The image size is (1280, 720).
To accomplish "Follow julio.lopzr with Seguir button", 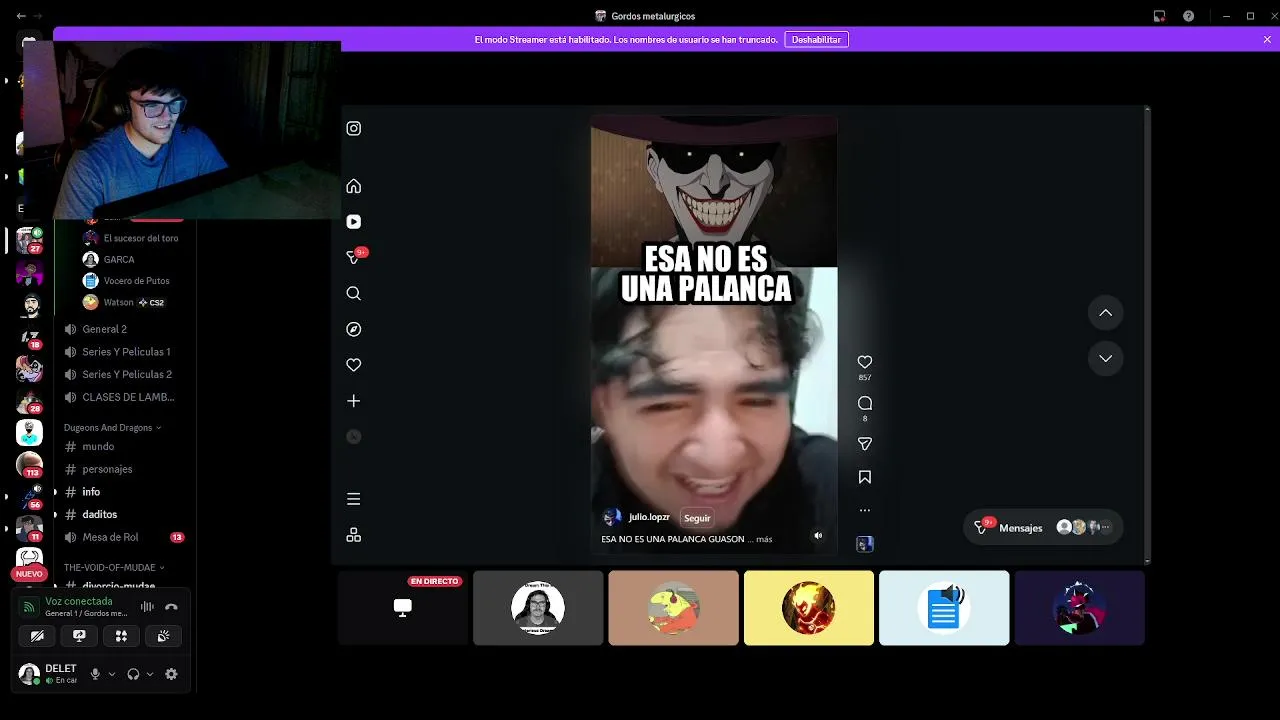I will coord(697,518).
